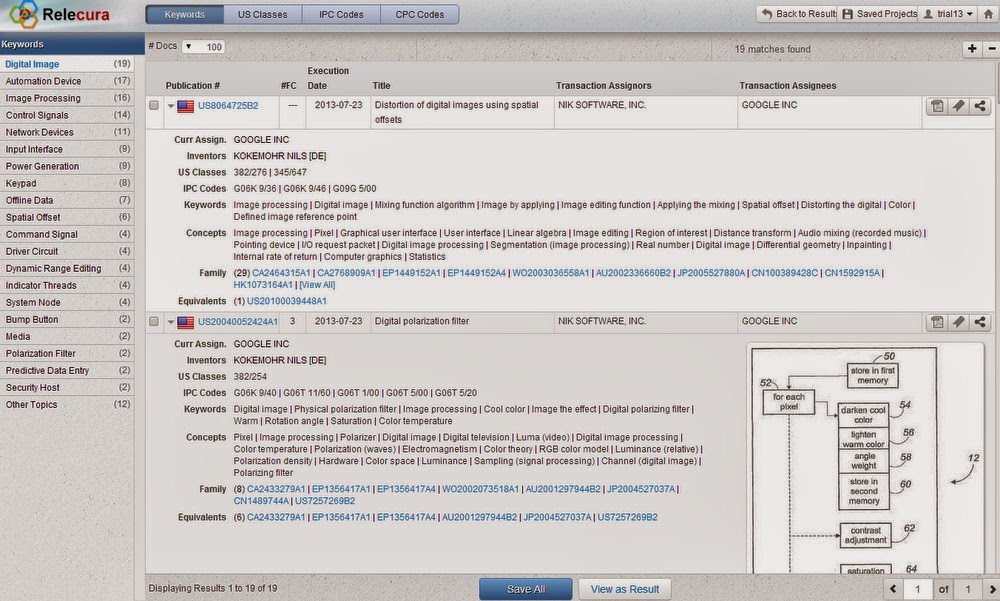Viewport: 1000px width, 601px height.
Task: Select checkbox for US8064725B2
Action: click(x=154, y=105)
